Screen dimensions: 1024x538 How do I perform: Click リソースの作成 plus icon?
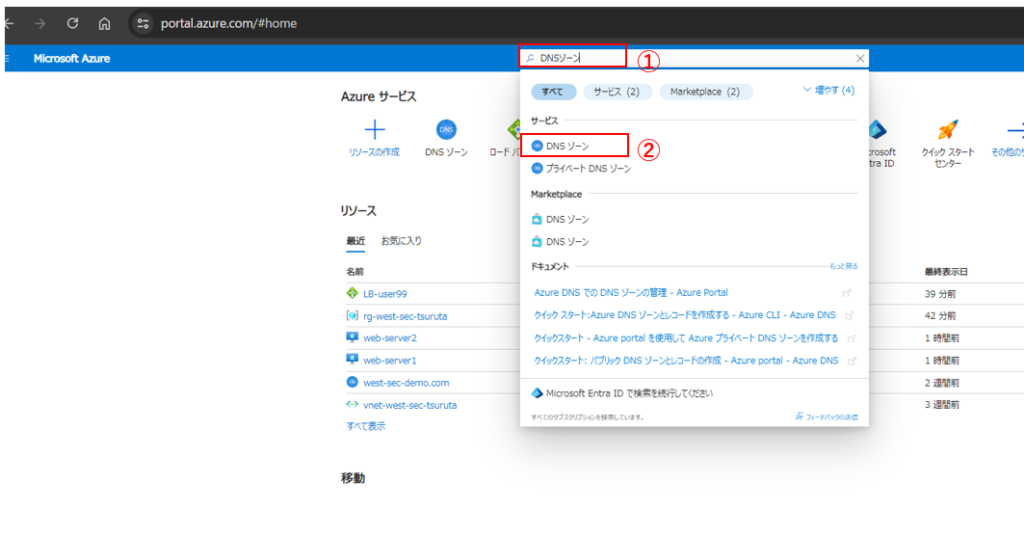click(x=374, y=130)
